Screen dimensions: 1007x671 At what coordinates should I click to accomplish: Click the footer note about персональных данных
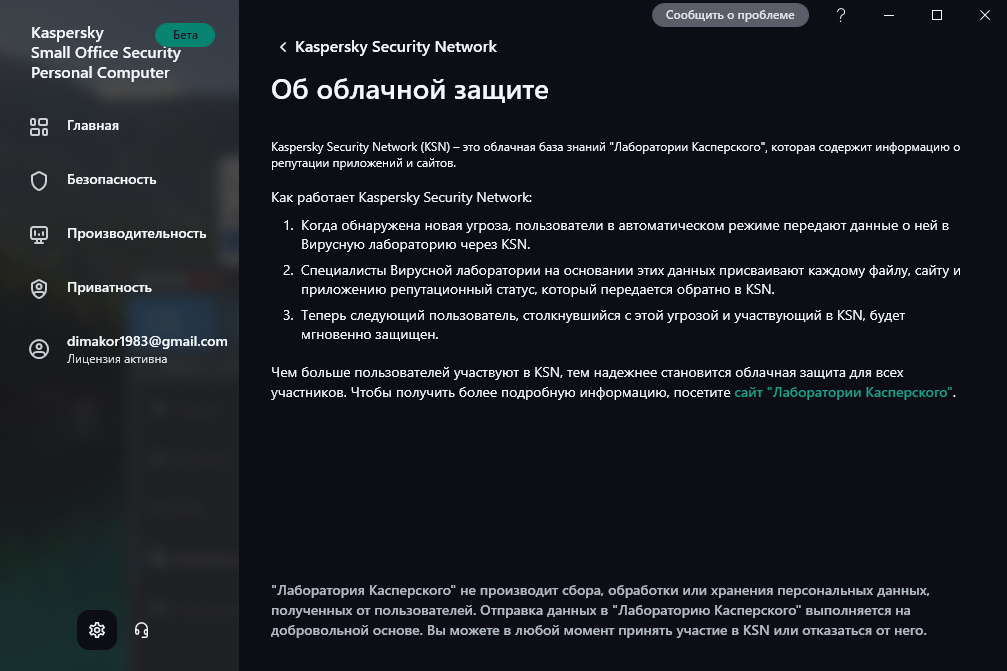(x=600, y=611)
